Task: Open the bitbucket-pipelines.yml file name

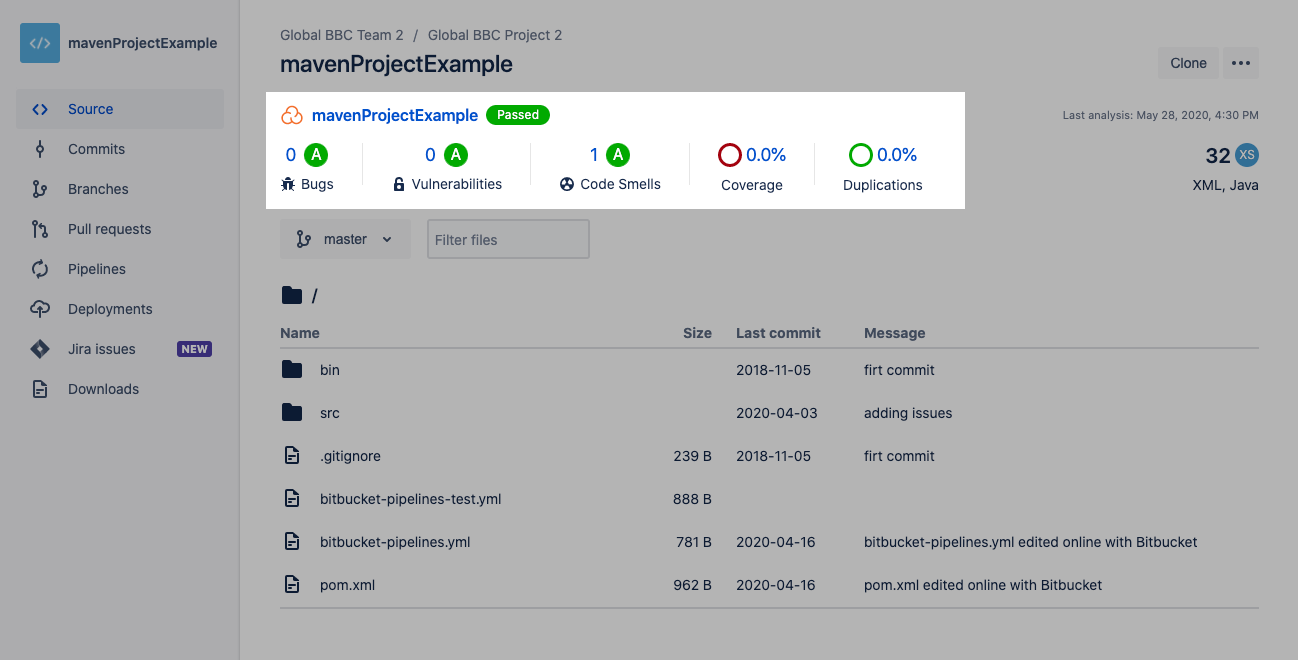Action: pos(395,542)
